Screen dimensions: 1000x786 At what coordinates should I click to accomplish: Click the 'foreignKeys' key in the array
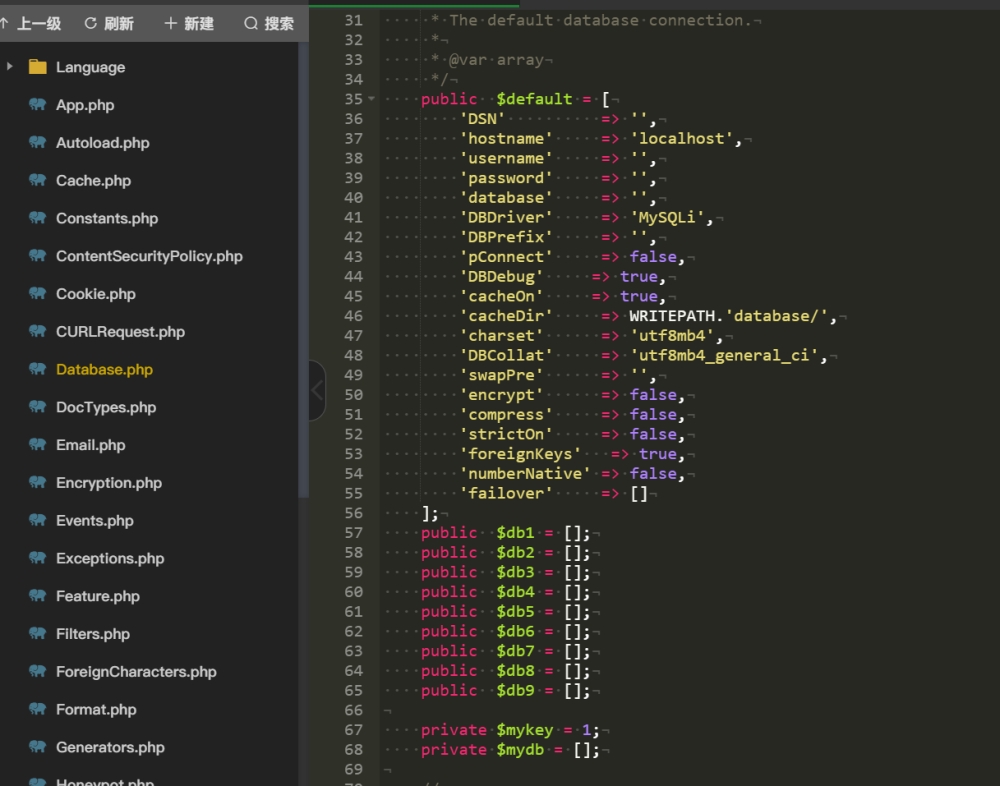[520, 454]
